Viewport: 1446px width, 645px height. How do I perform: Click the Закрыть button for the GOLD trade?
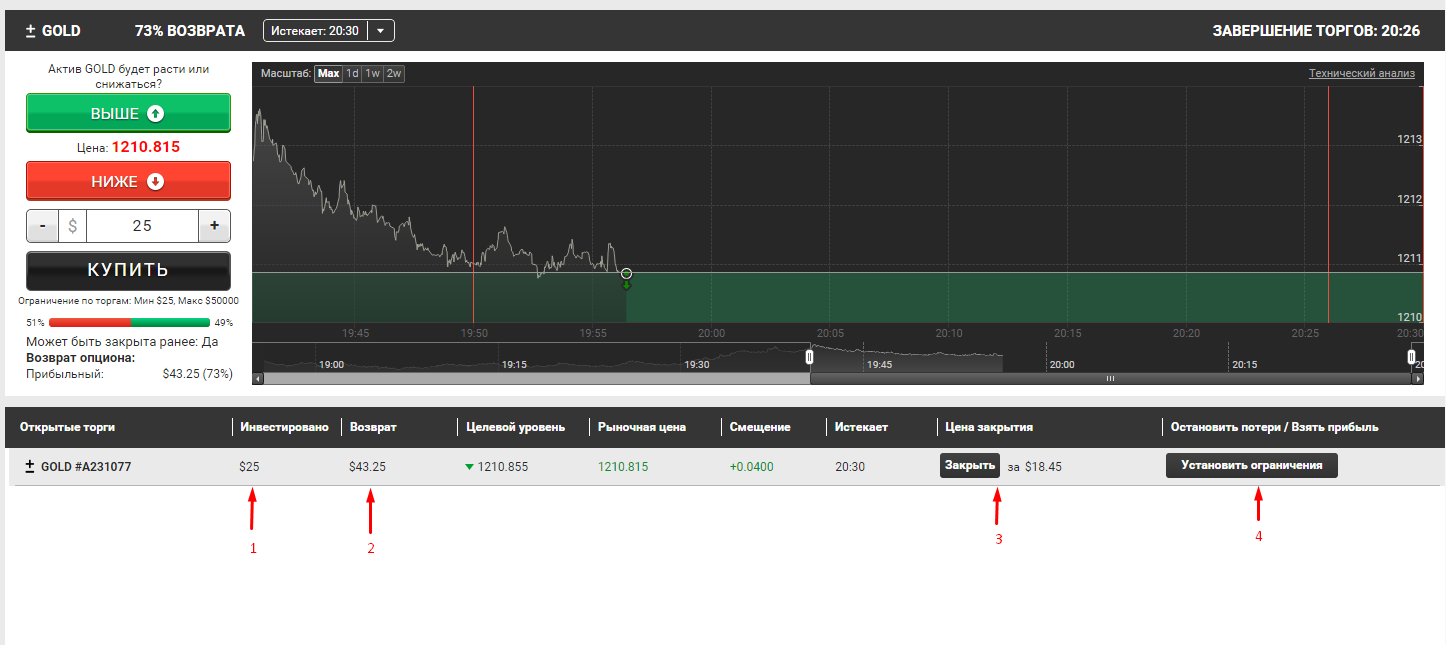pos(969,465)
